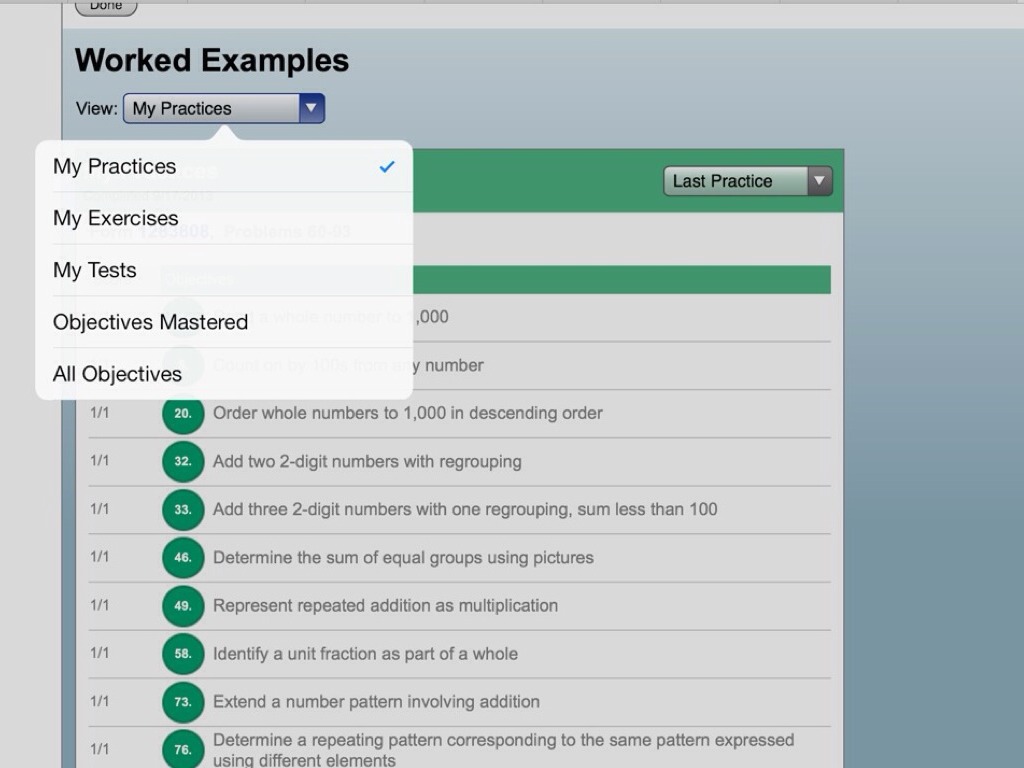1024x768 pixels.
Task: Pick All Objectives from the view menu
Action: coord(224,375)
